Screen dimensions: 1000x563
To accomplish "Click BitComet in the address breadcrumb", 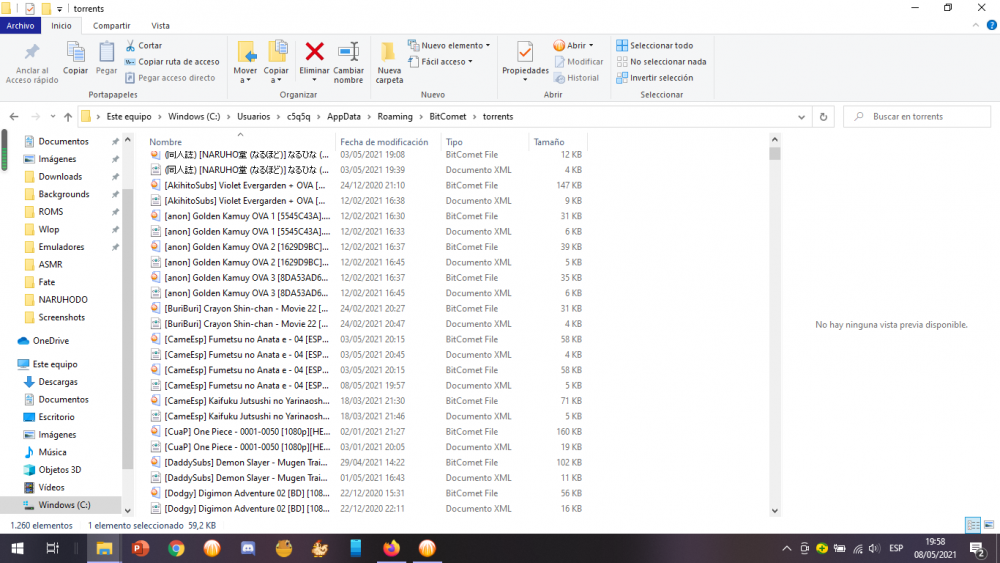I will point(448,117).
